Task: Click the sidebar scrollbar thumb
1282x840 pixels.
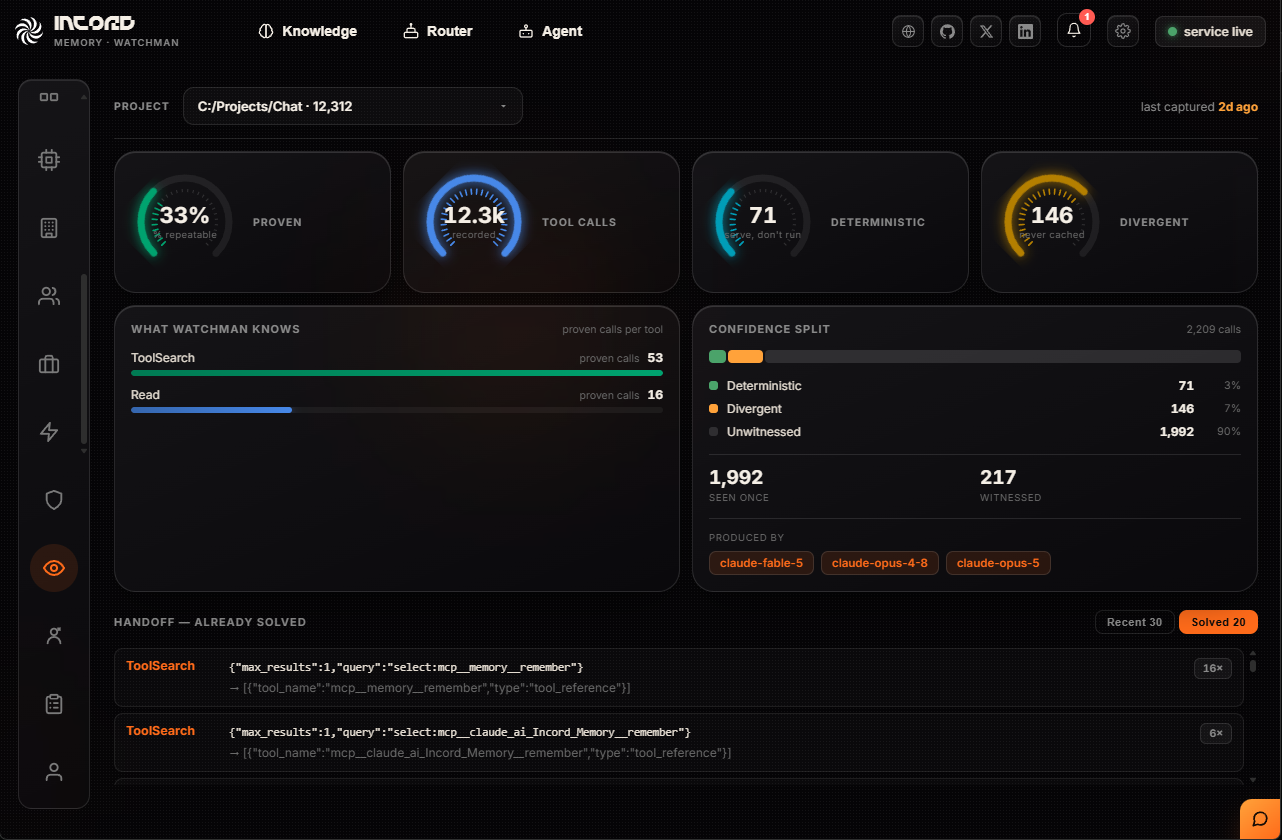Action: (84, 358)
